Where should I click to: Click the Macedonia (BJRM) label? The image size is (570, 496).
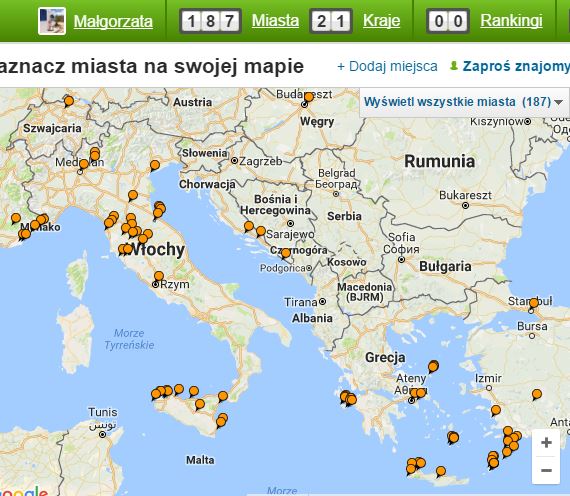[365, 292]
